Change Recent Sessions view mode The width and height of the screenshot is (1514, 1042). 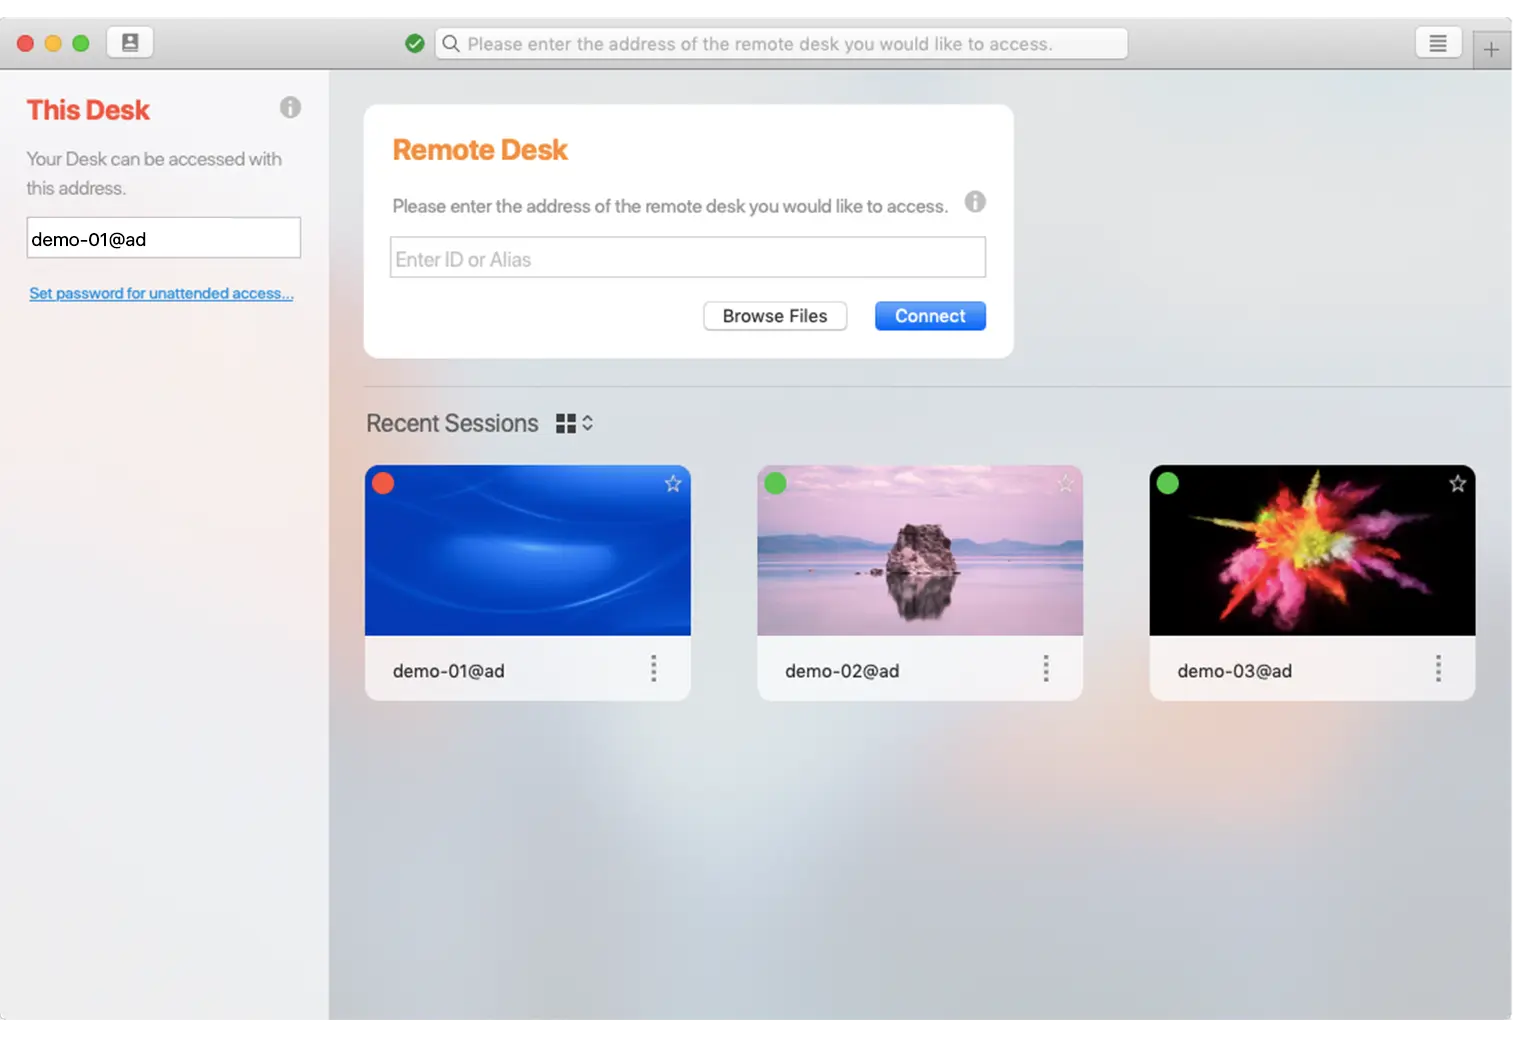[x=575, y=424]
